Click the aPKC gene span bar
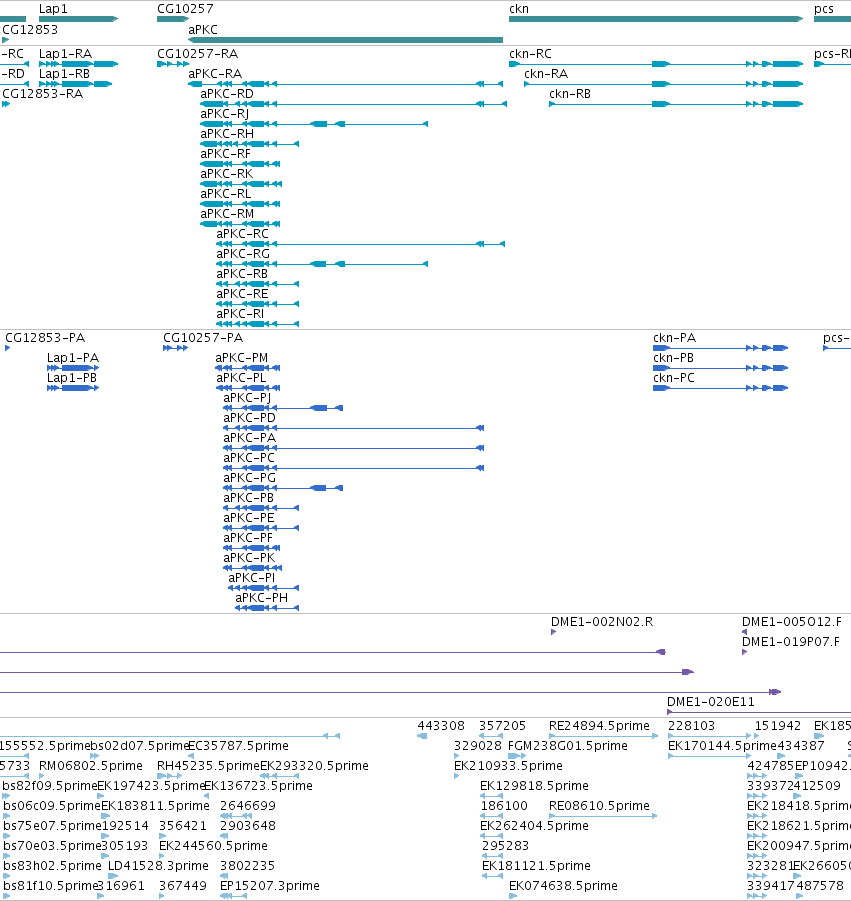851x901 pixels. (345, 40)
